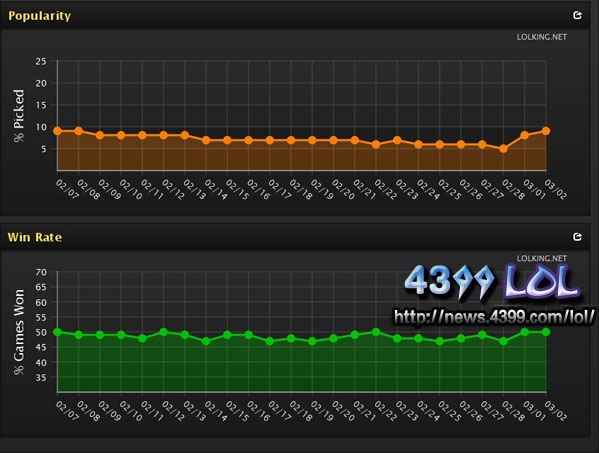Click the 02/14 Win Rate data point
Viewport: 599px width, 453px height.
(x=206, y=341)
